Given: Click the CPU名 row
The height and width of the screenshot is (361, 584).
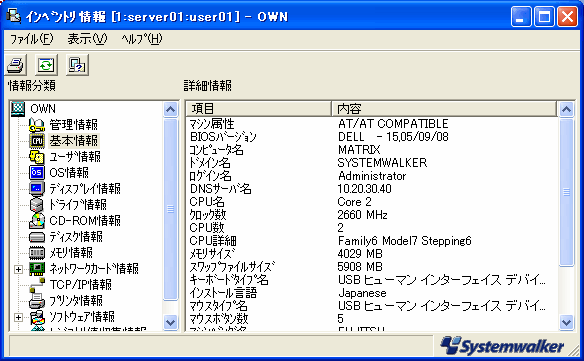Looking at the screenshot, I should [x=371, y=202].
